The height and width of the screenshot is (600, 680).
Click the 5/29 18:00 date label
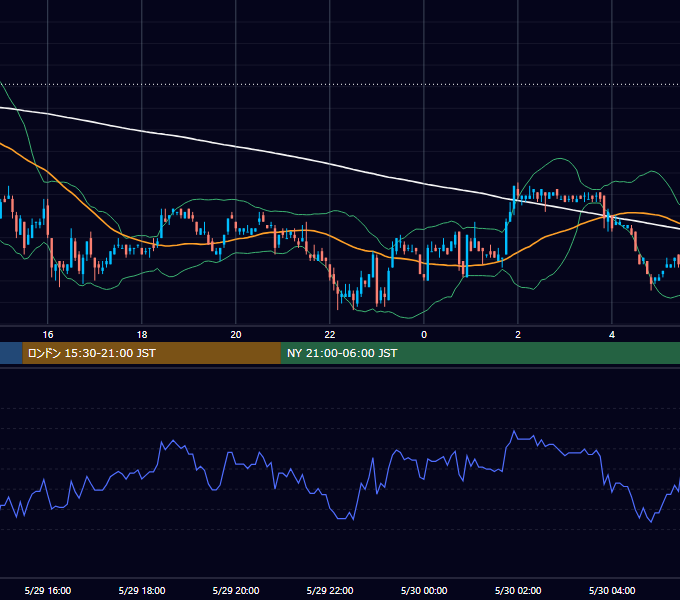click(x=142, y=590)
